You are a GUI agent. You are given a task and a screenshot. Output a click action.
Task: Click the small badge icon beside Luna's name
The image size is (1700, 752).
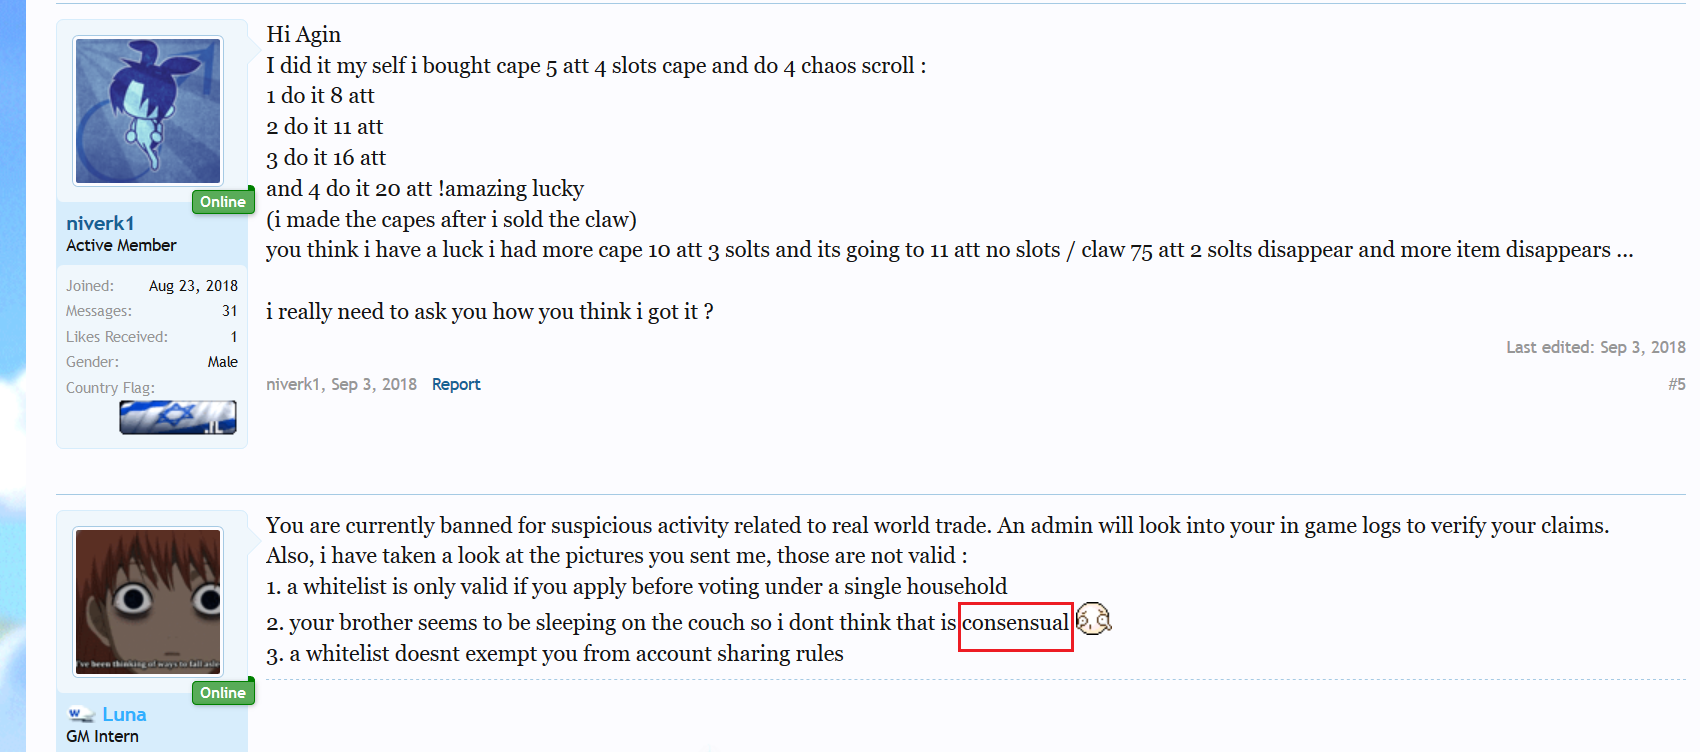click(81, 714)
